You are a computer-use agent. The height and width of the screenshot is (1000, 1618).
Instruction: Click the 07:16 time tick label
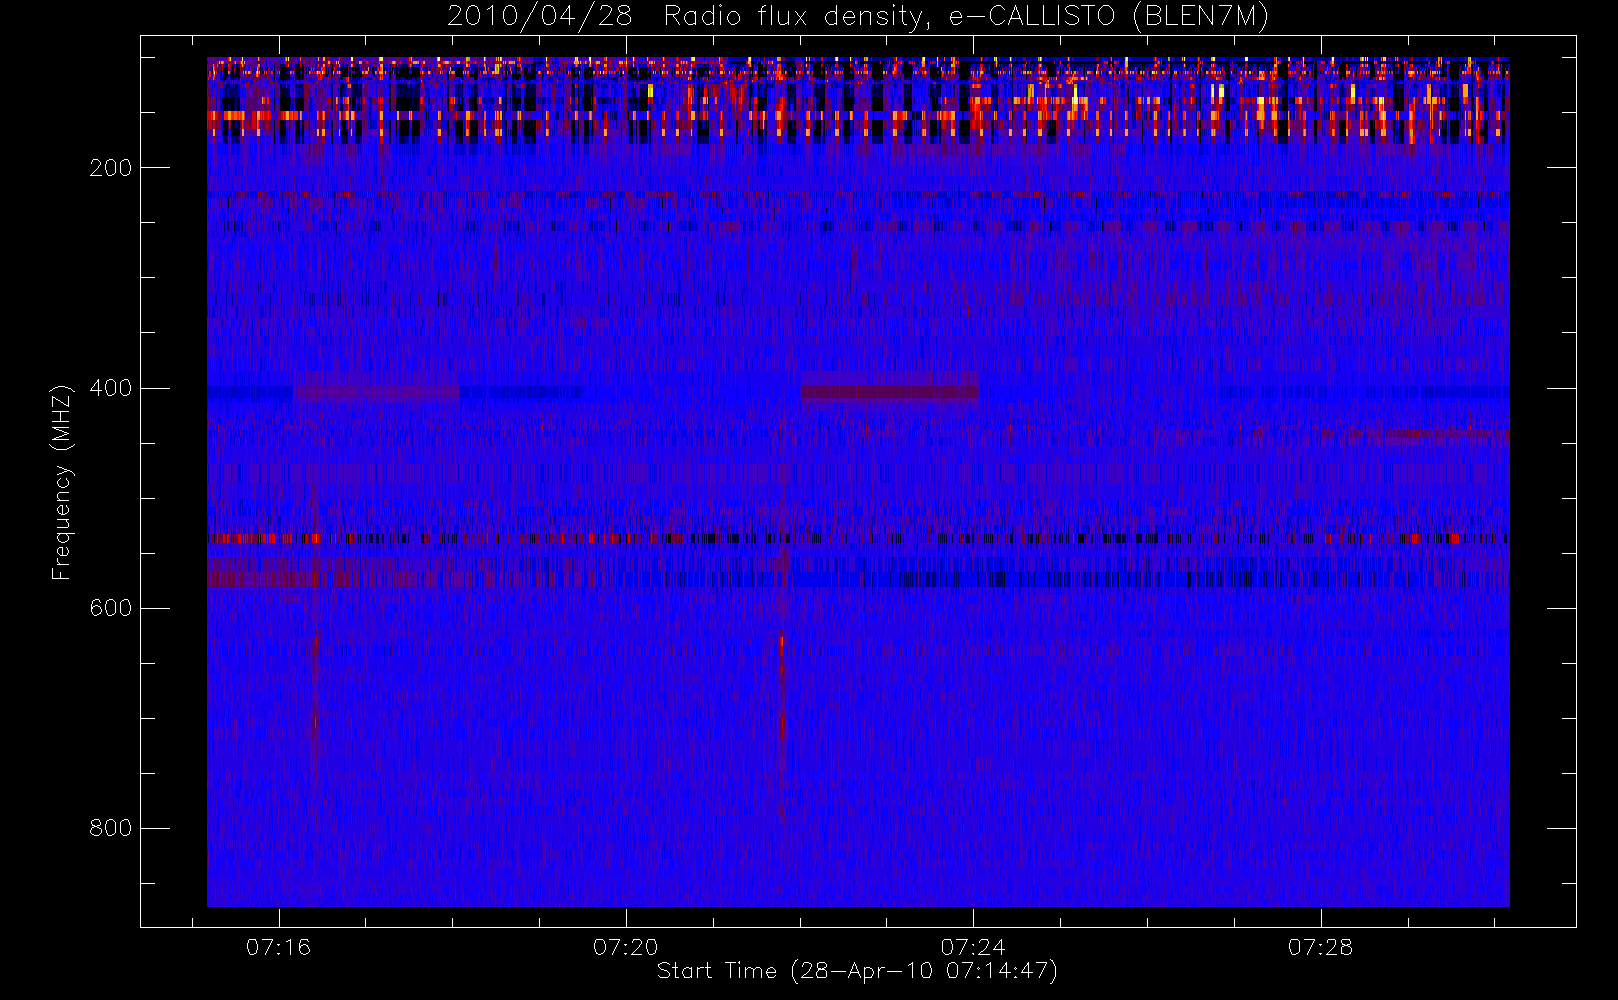tap(278, 946)
